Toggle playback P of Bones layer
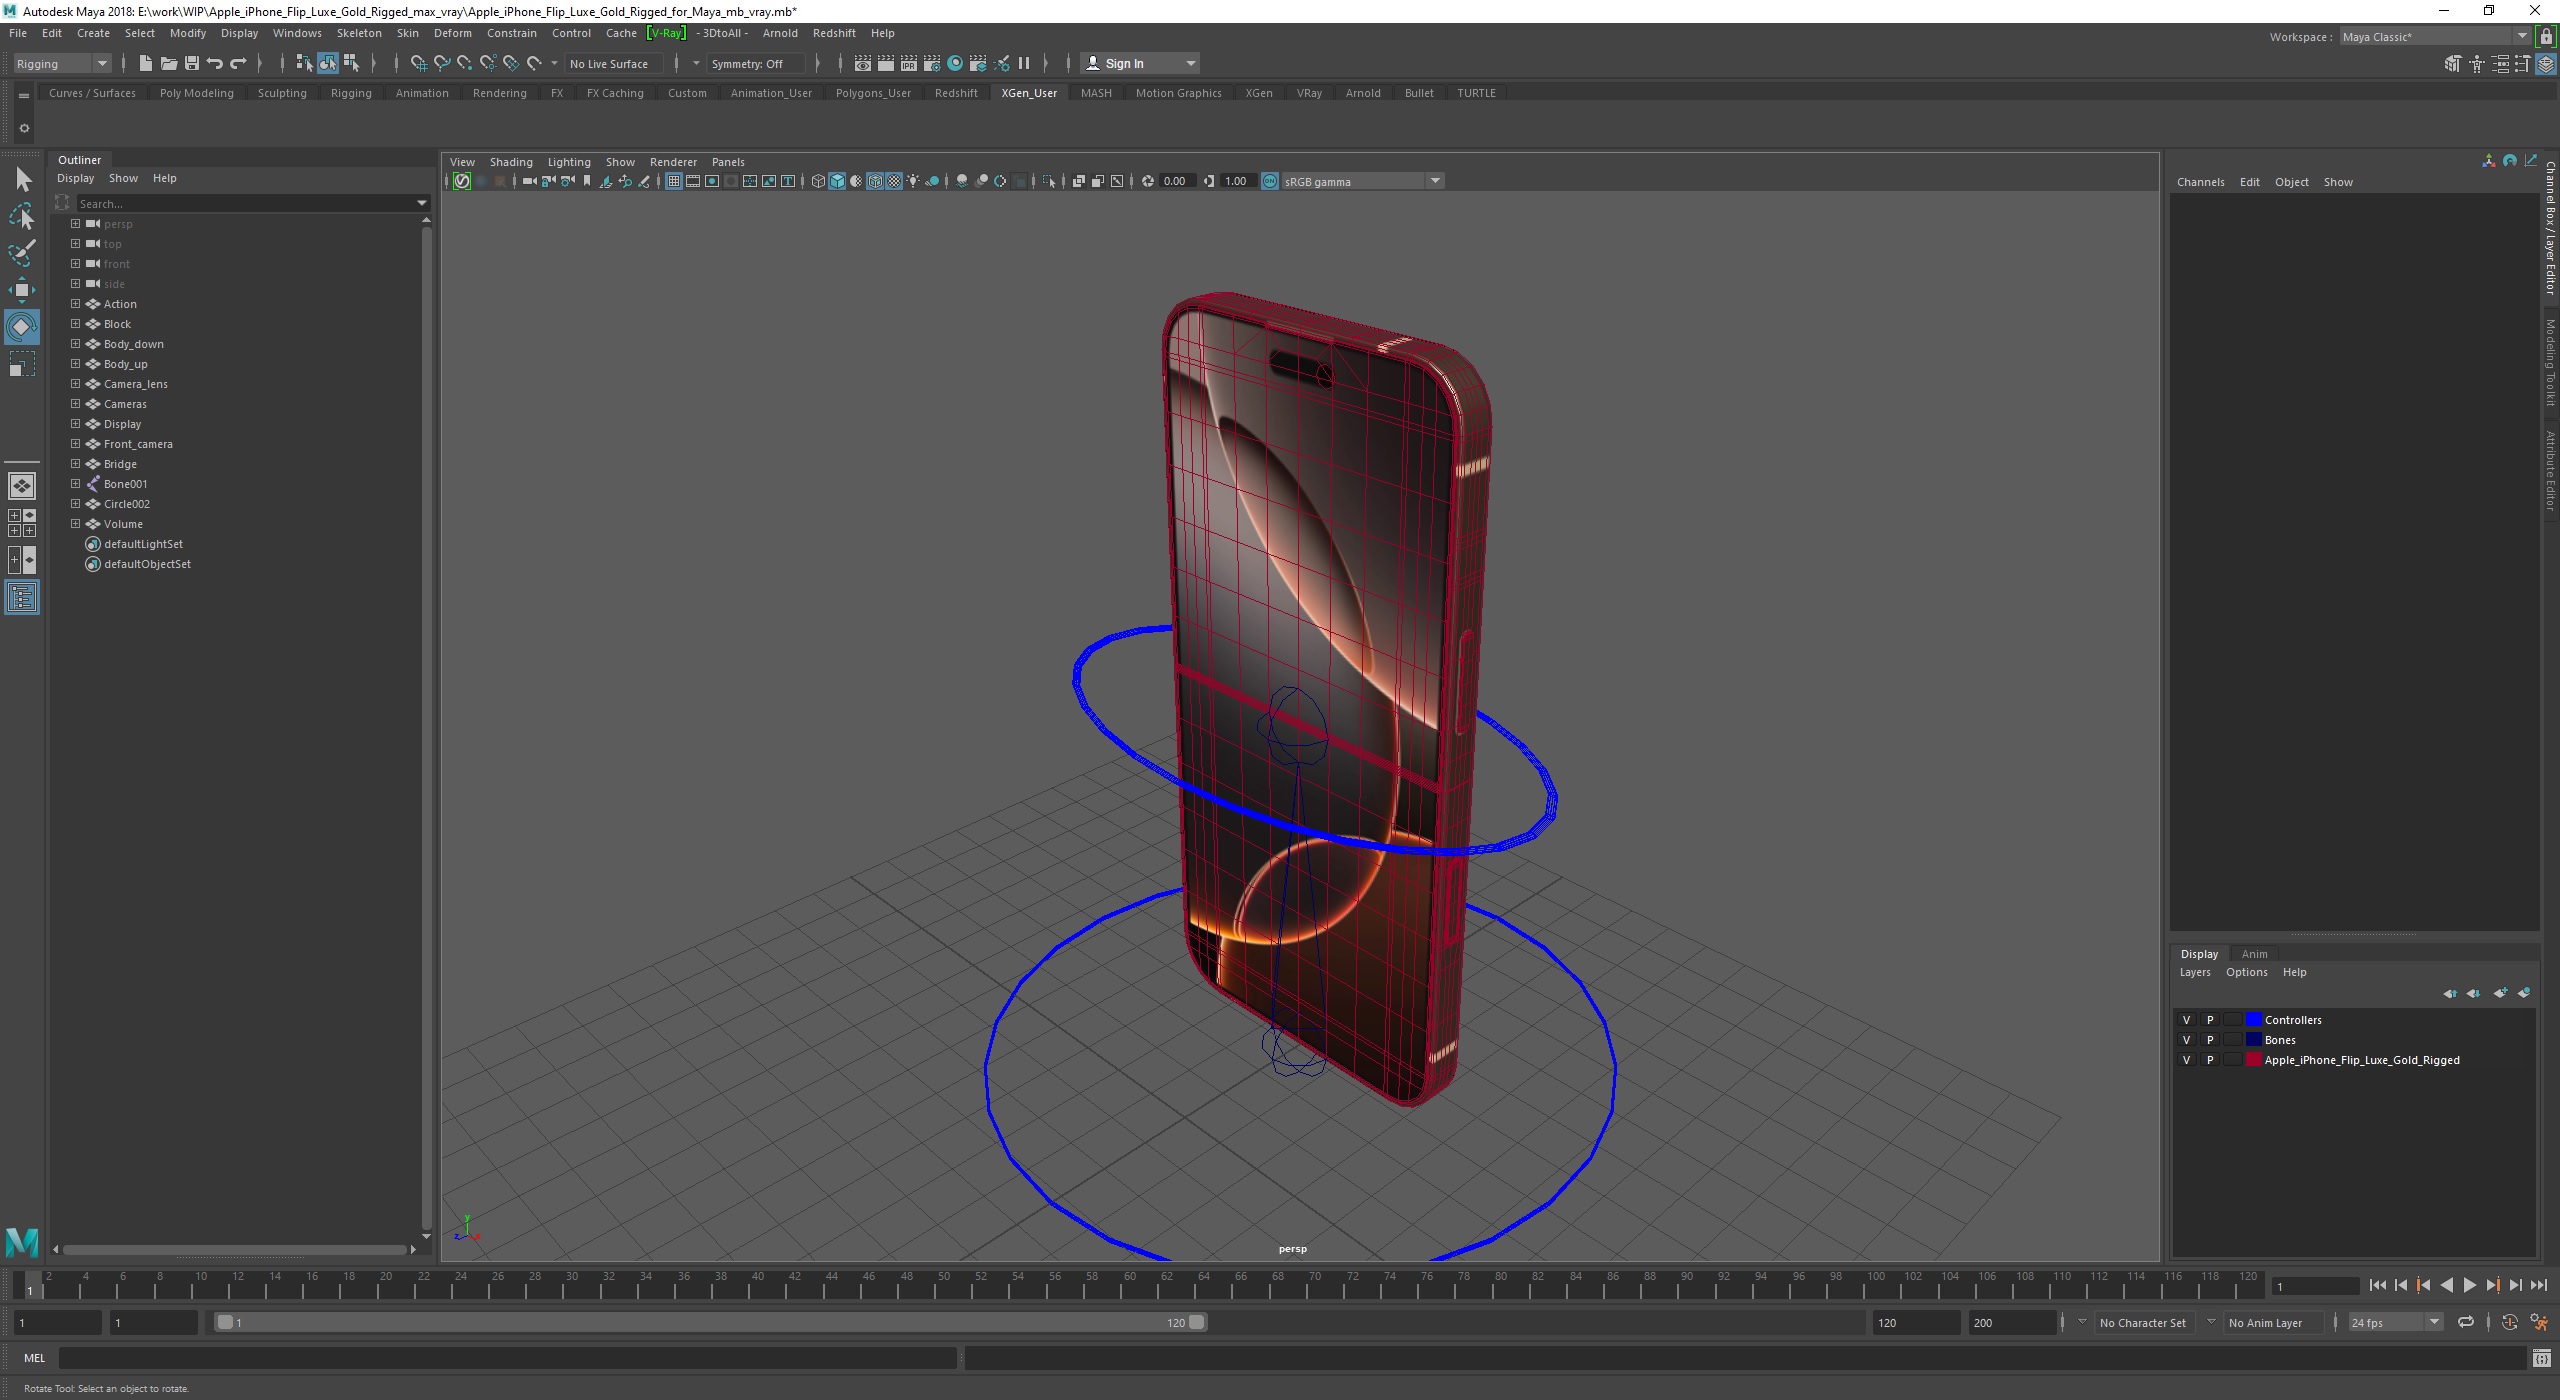Viewport: 2560px width, 1400px height. point(2210,1040)
